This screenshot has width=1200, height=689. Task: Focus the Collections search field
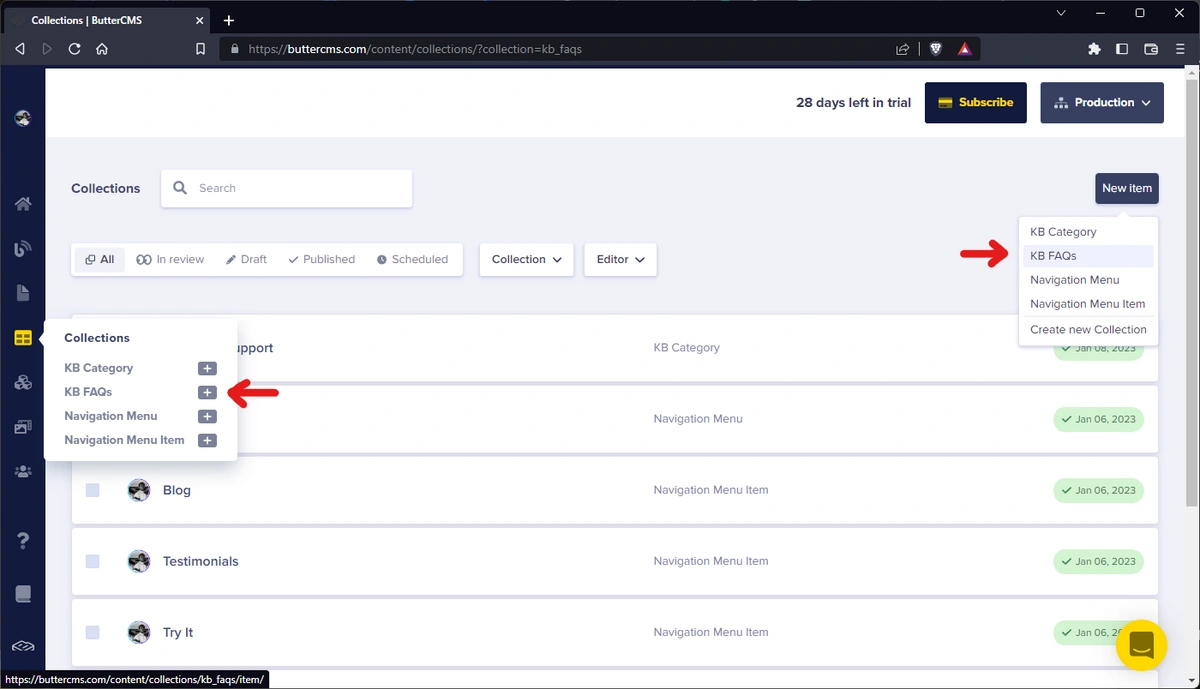tap(287, 188)
